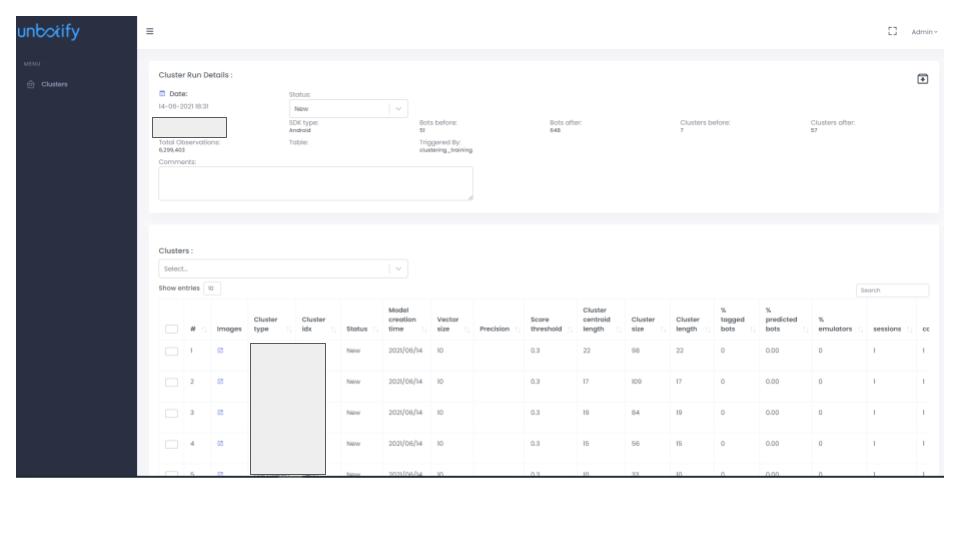Screen dimensions: 960x540
Task: Click the Images column header
Action: pos(229,329)
